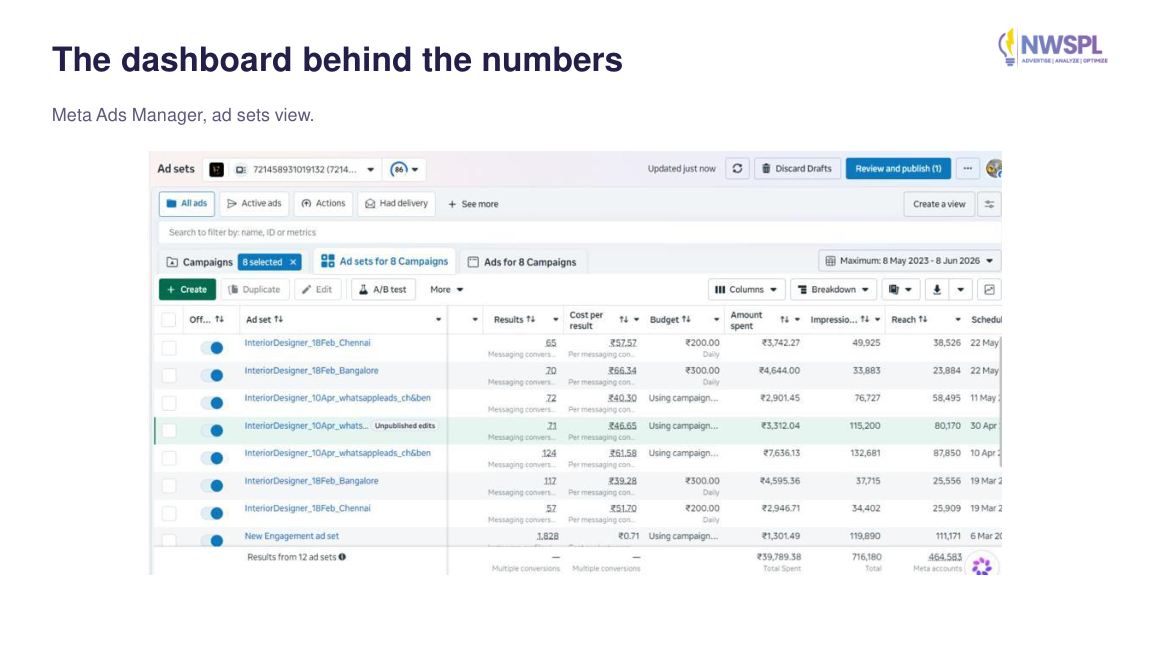Click the green Create button
1152x648 pixels.
click(187, 289)
